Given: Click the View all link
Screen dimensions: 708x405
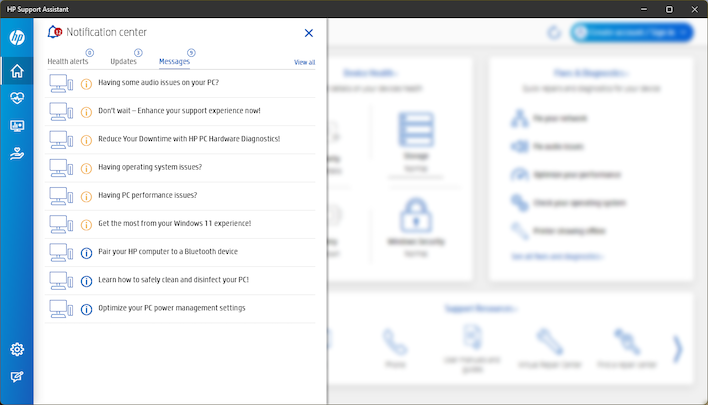Looking at the screenshot, I should coord(304,62).
